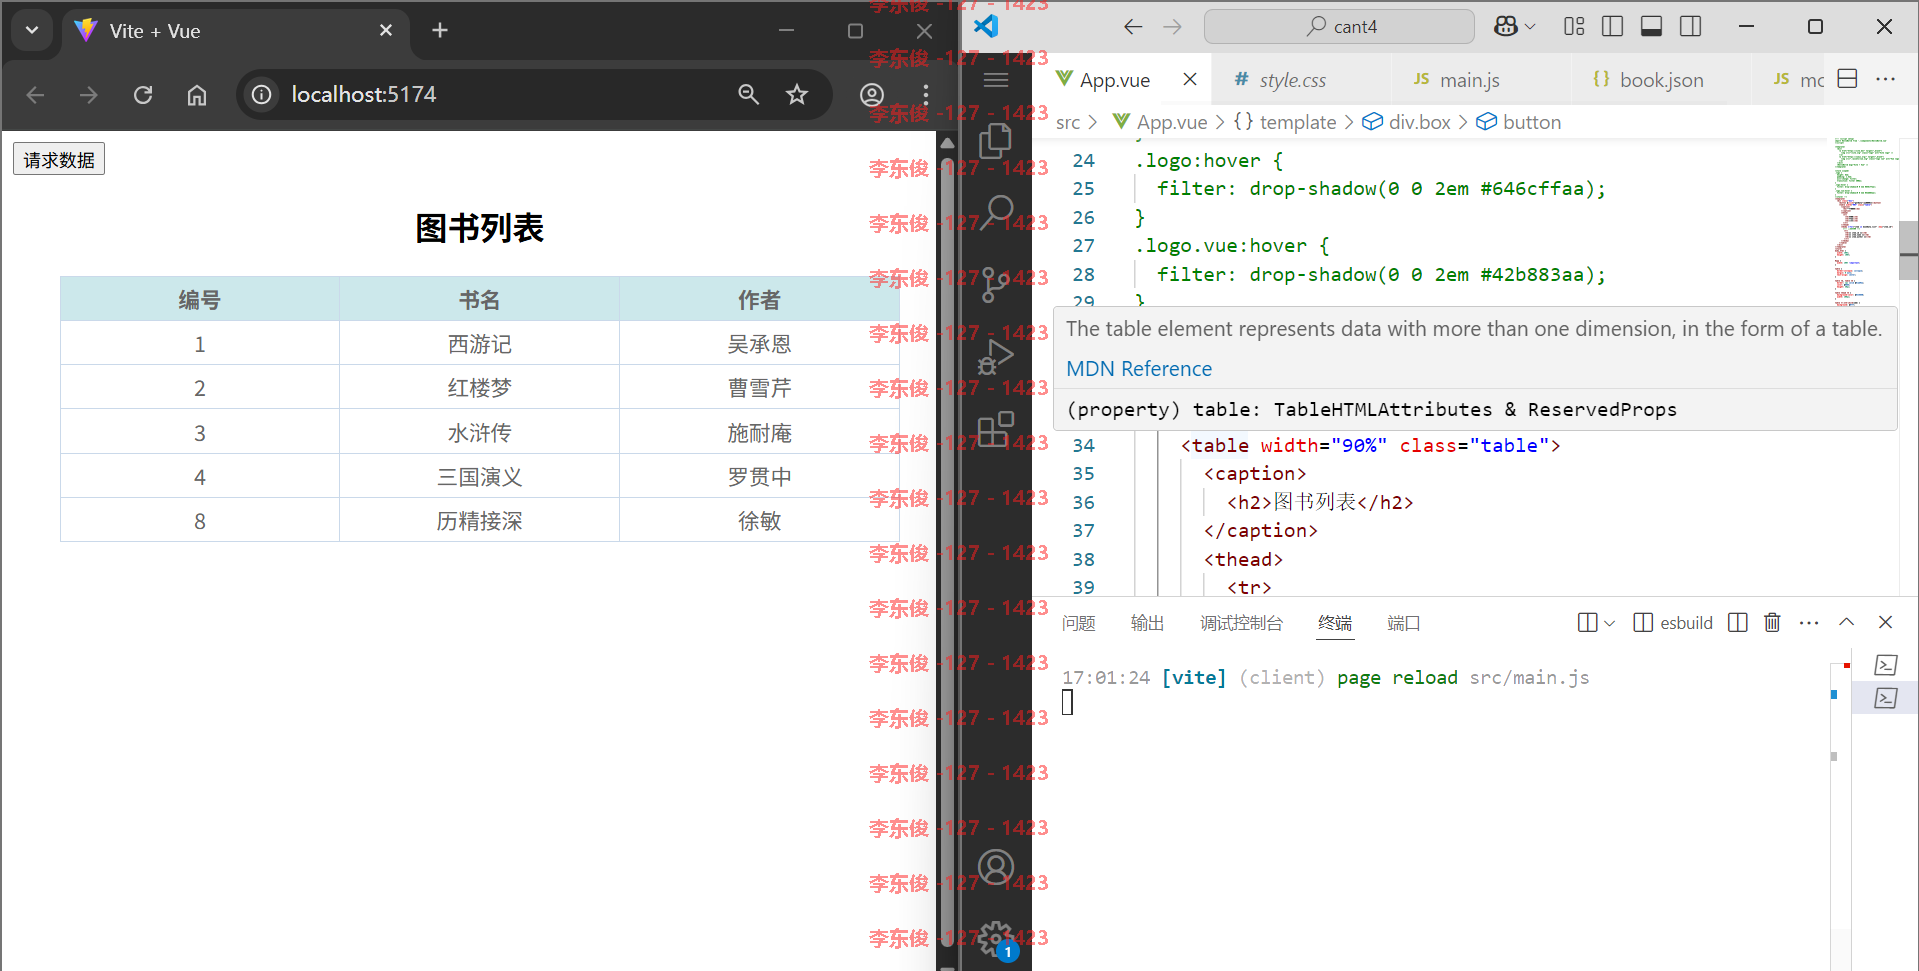Screen dimensions: 1919x971
Task: Click the 书名 column header
Action: [x=479, y=299]
